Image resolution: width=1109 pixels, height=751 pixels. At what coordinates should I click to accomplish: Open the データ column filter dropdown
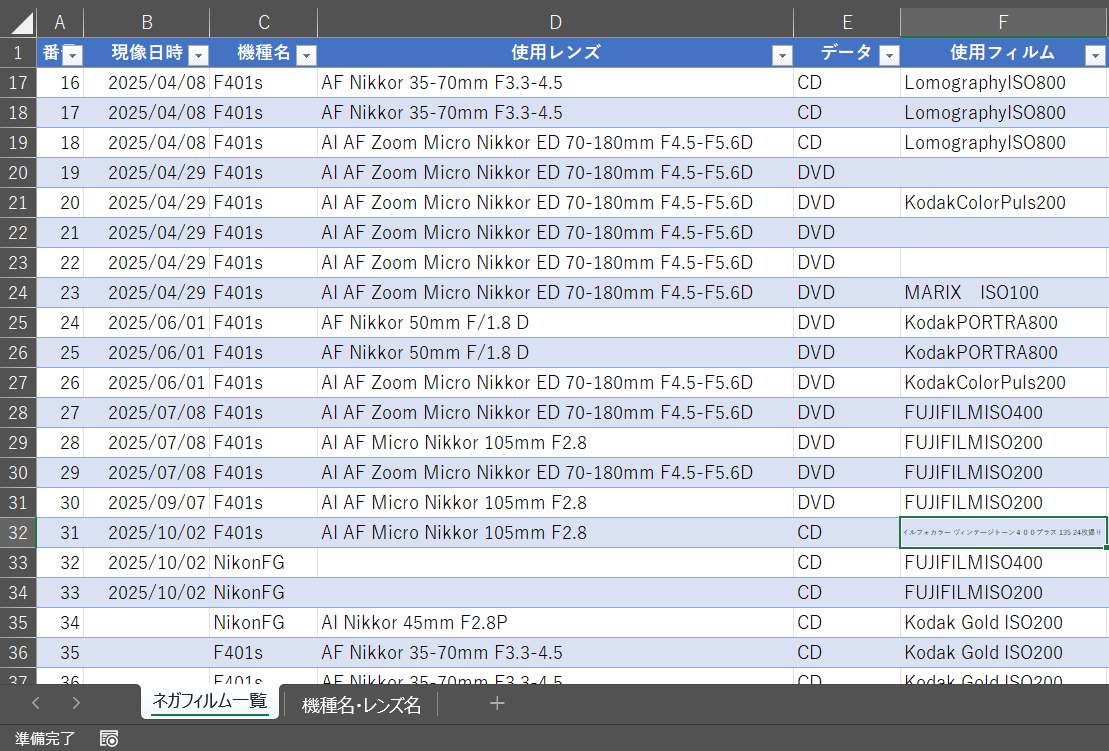coord(888,55)
